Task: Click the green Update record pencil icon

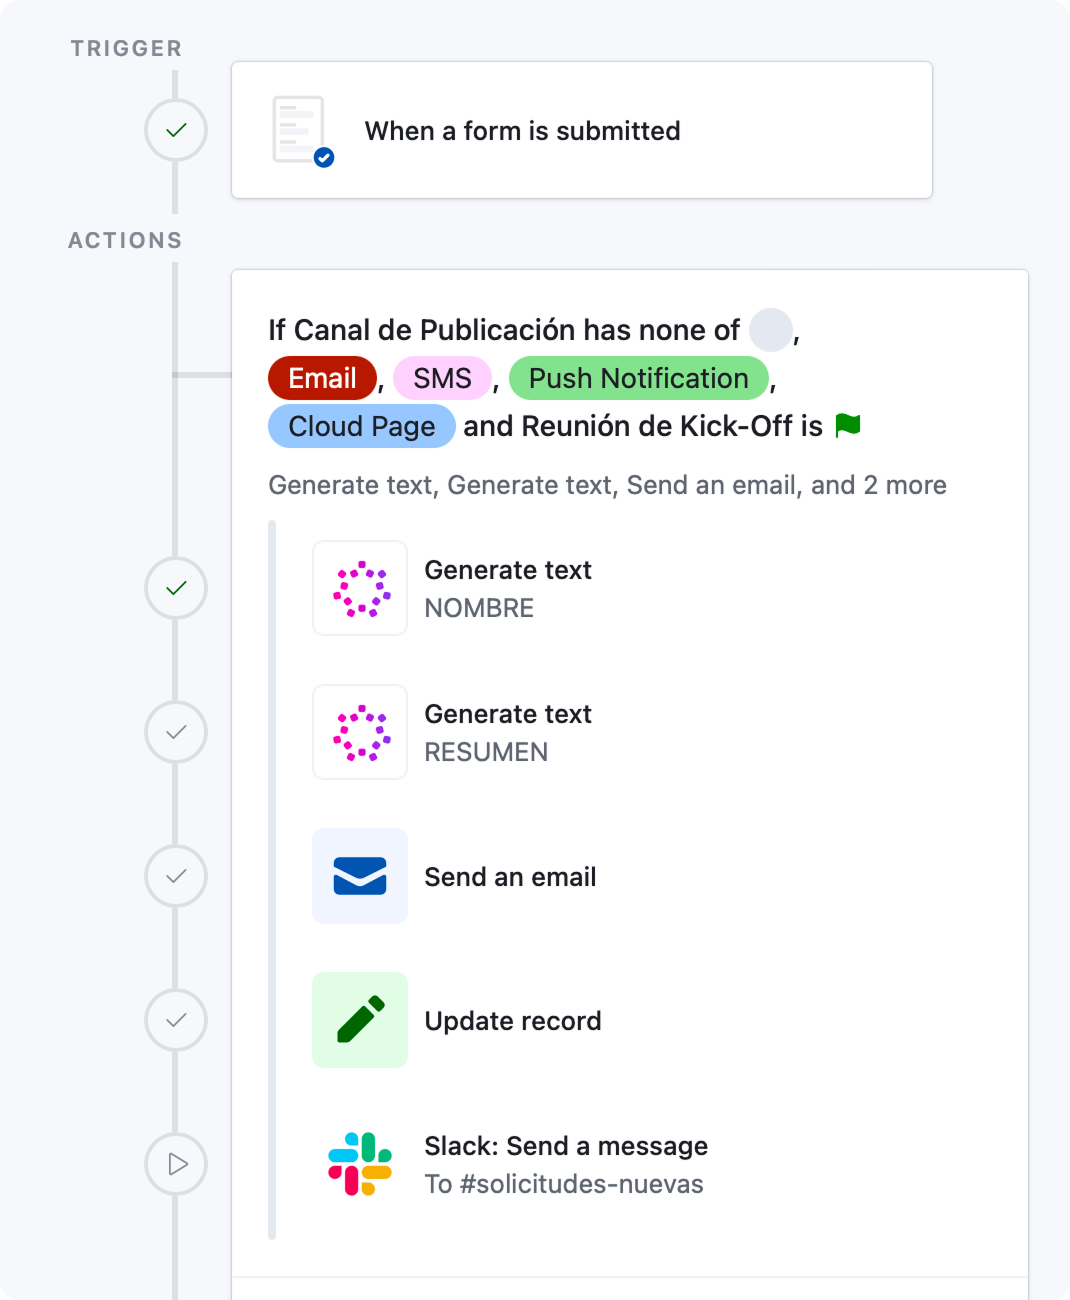Action: point(360,1021)
